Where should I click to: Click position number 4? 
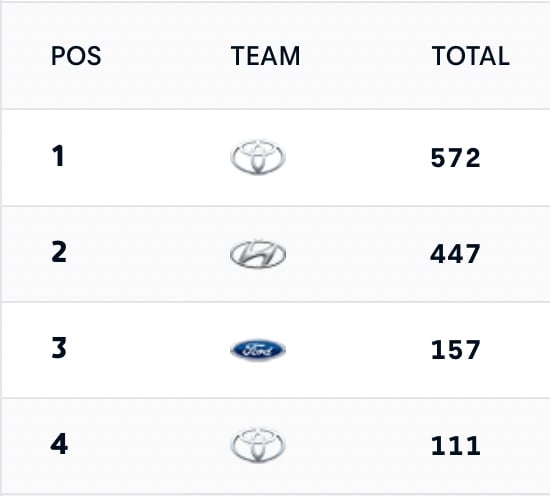59,444
